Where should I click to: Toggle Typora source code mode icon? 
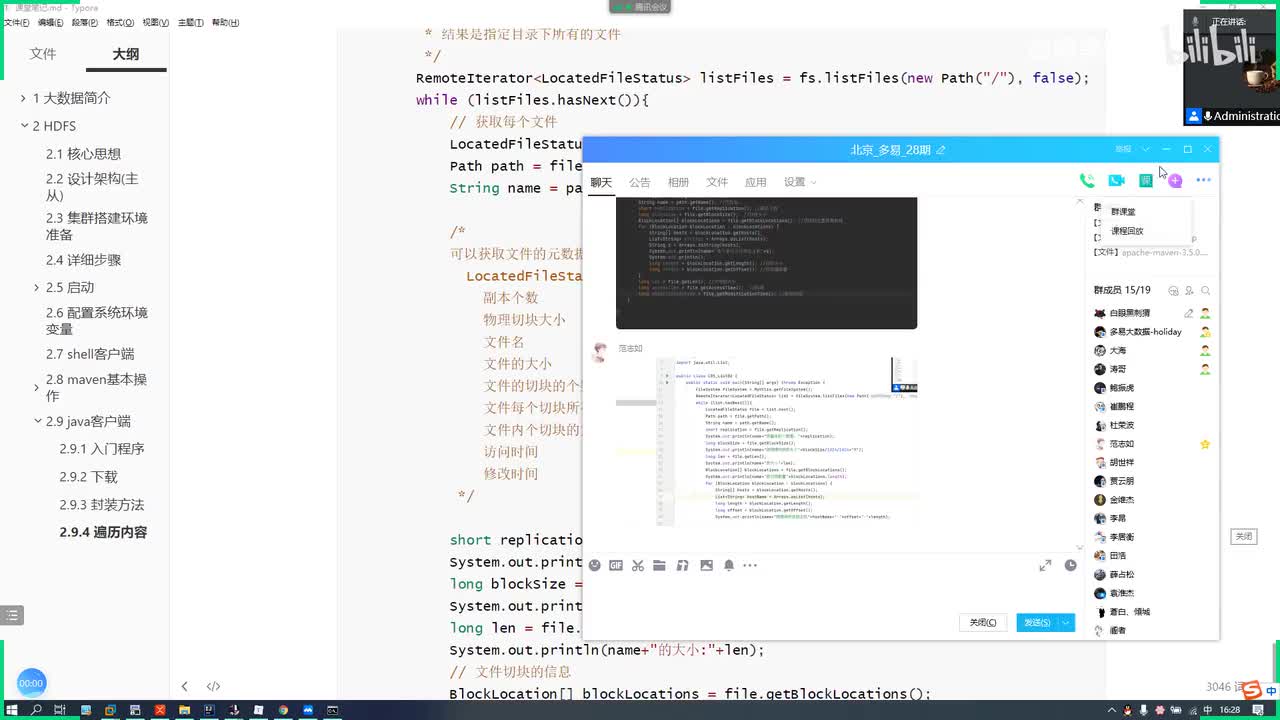pyautogui.click(x=213, y=686)
